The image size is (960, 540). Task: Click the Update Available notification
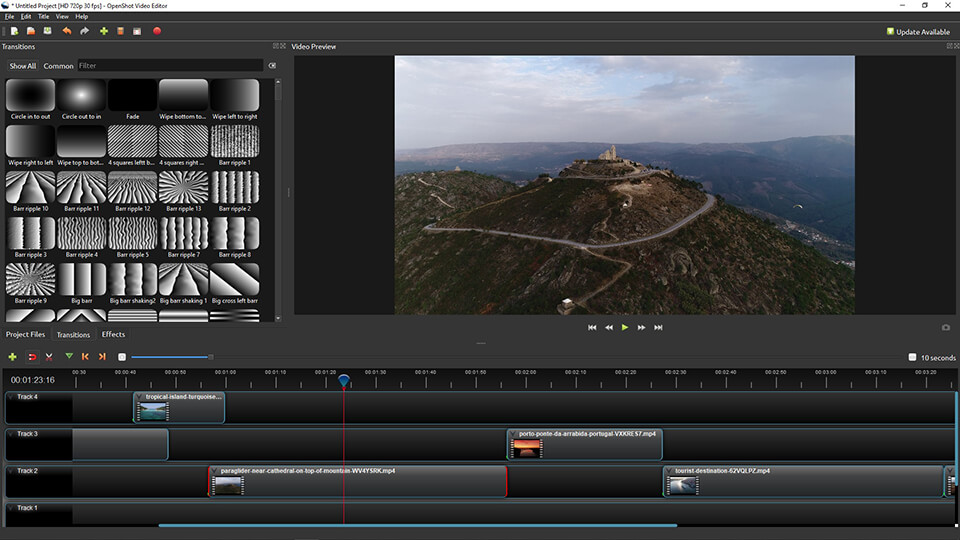[x=918, y=32]
